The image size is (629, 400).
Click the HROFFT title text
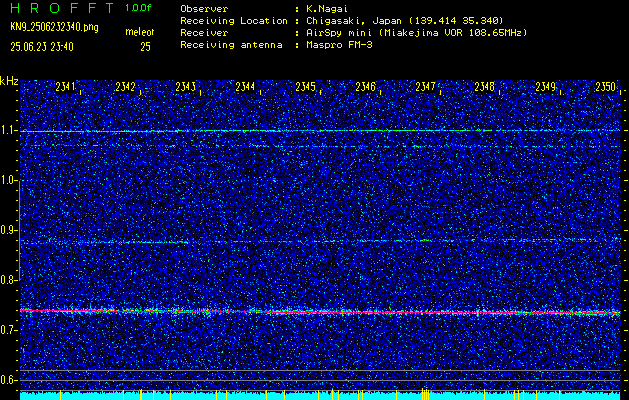point(63,8)
